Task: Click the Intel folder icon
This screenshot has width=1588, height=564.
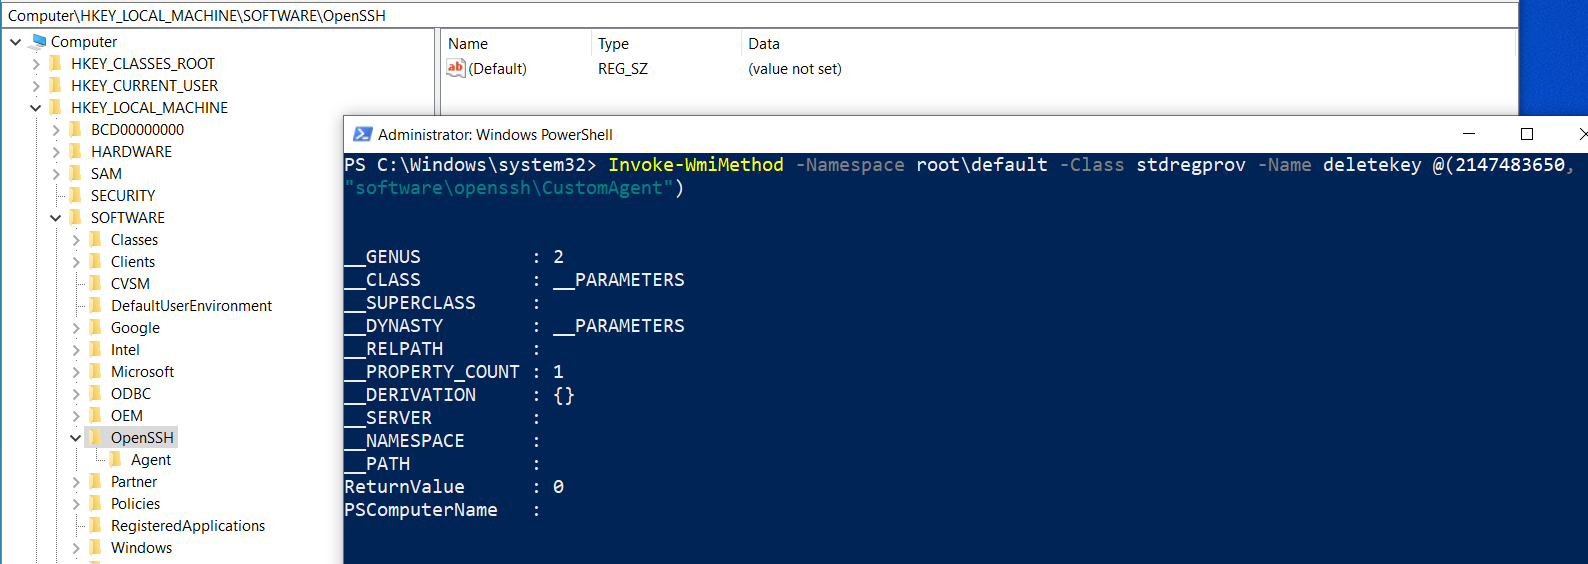Action: [x=96, y=349]
